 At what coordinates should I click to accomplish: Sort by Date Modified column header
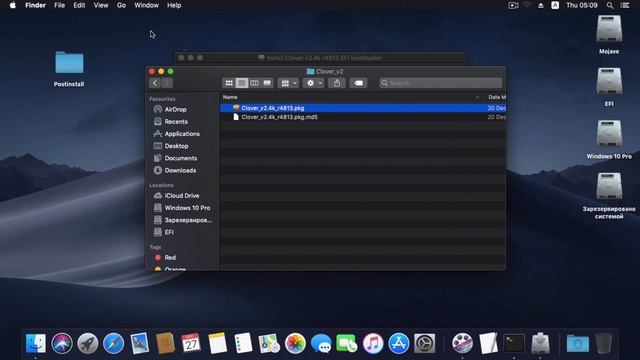click(496, 97)
